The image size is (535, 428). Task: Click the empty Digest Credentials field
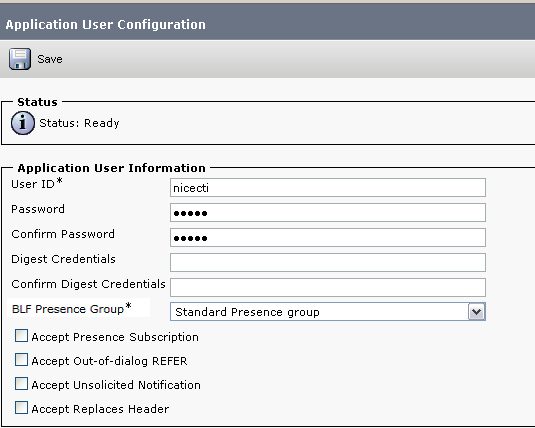pyautogui.click(x=328, y=262)
